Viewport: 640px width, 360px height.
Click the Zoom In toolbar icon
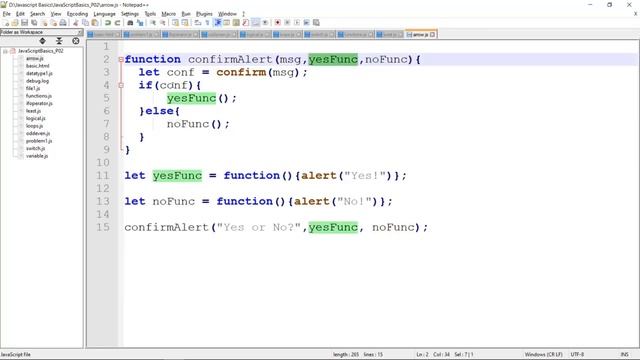pyautogui.click(x=153, y=23)
